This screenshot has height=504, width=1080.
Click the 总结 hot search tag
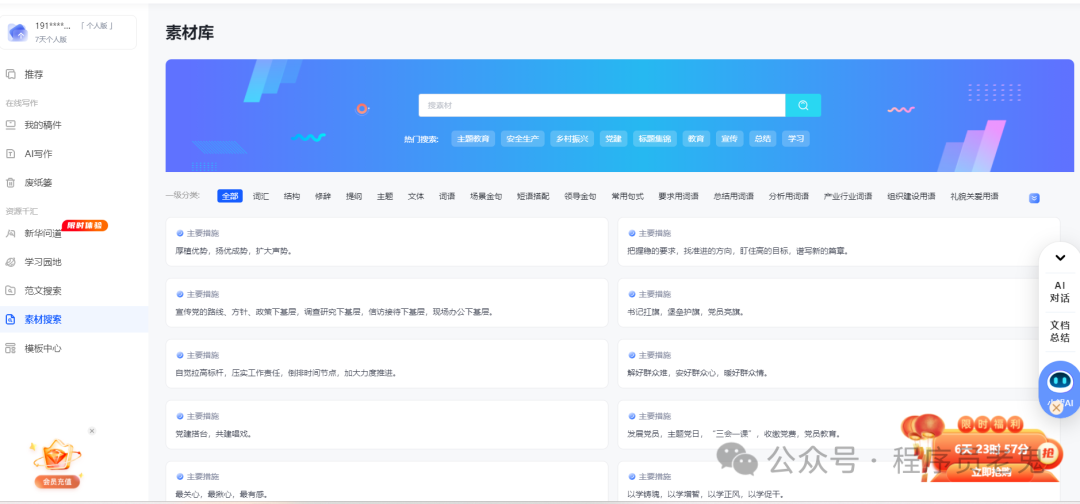[x=762, y=138]
